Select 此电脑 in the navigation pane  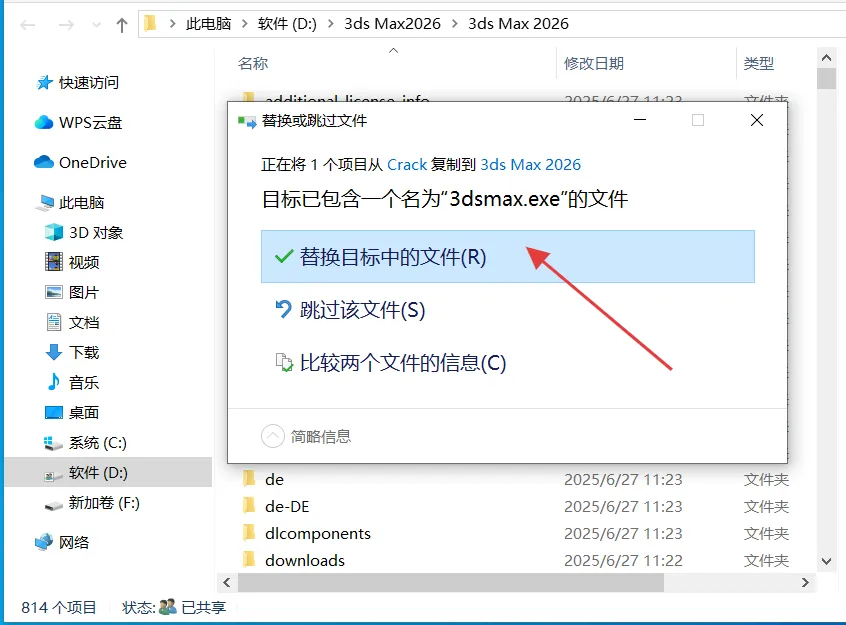tap(70, 202)
